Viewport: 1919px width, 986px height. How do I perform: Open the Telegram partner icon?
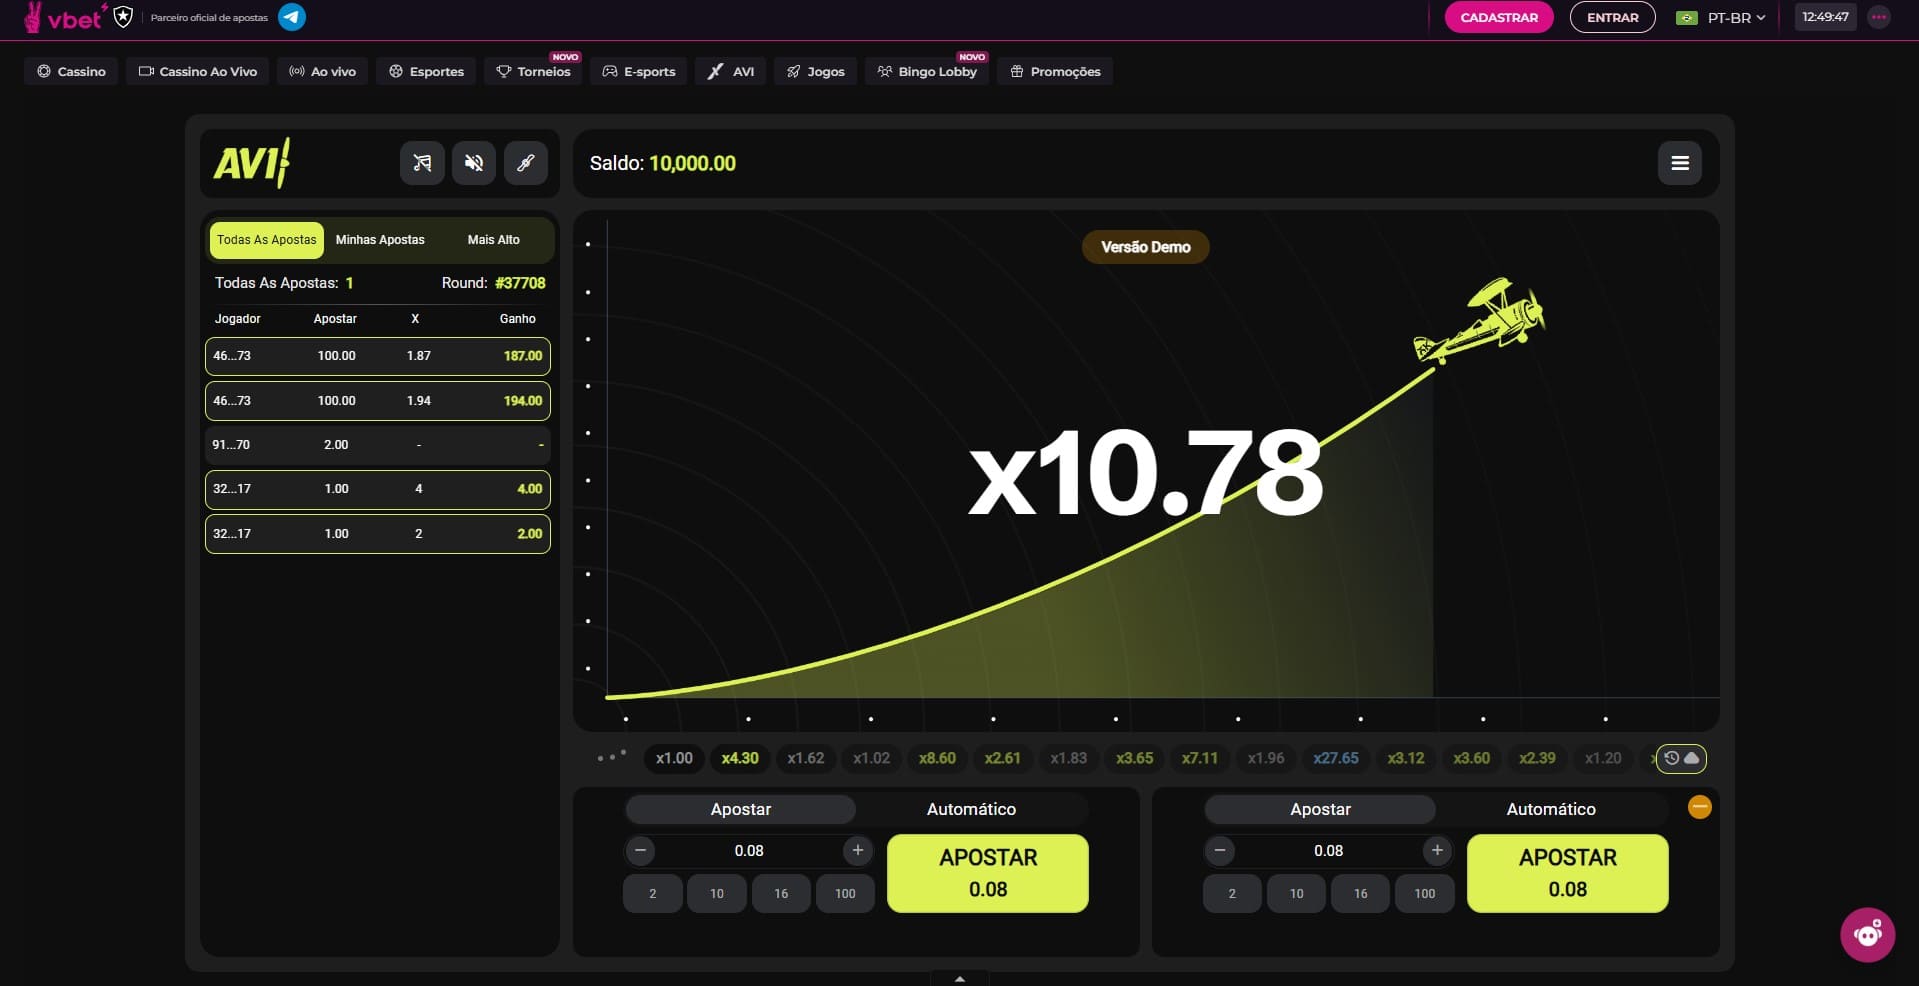[292, 17]
